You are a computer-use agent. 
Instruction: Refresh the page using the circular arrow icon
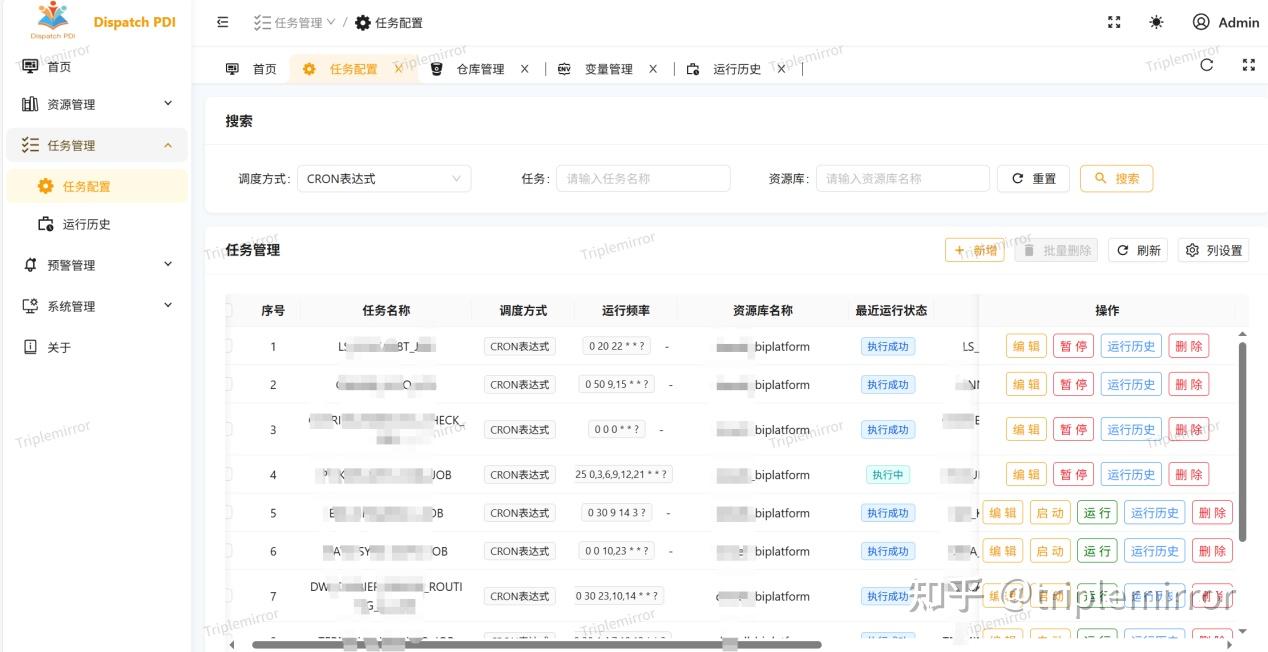pos(1206,64)
